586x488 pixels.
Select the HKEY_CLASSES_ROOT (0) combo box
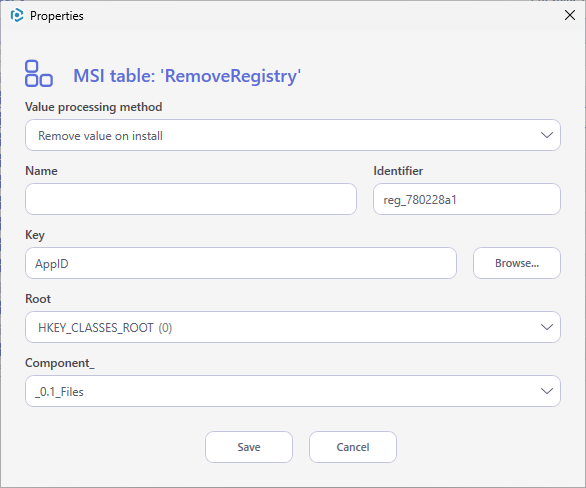pos(293,327)
